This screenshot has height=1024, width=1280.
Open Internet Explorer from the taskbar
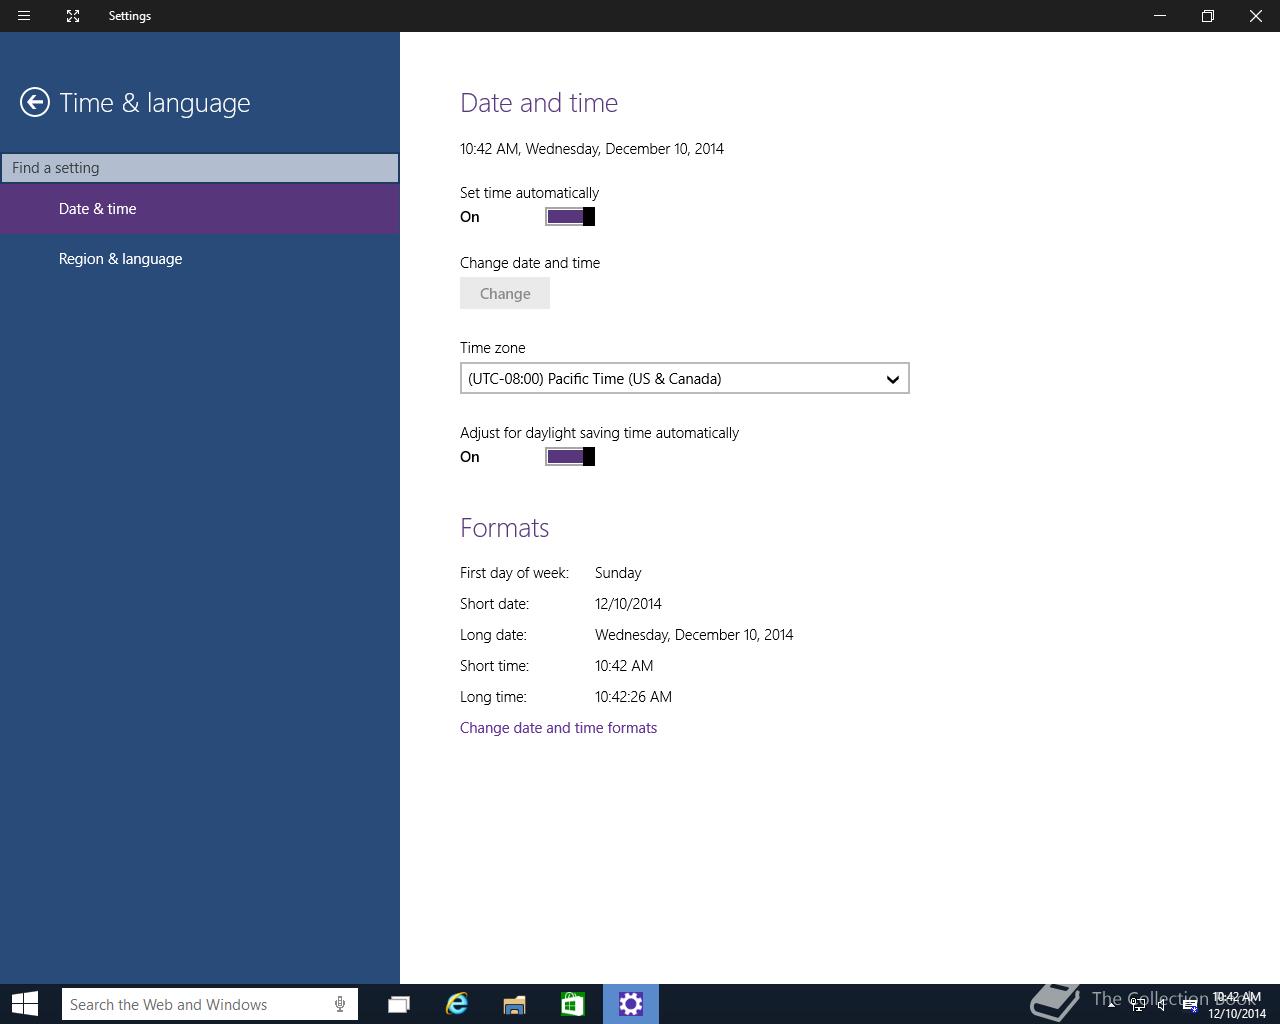pyautogui.click(x=457, y=1004)
